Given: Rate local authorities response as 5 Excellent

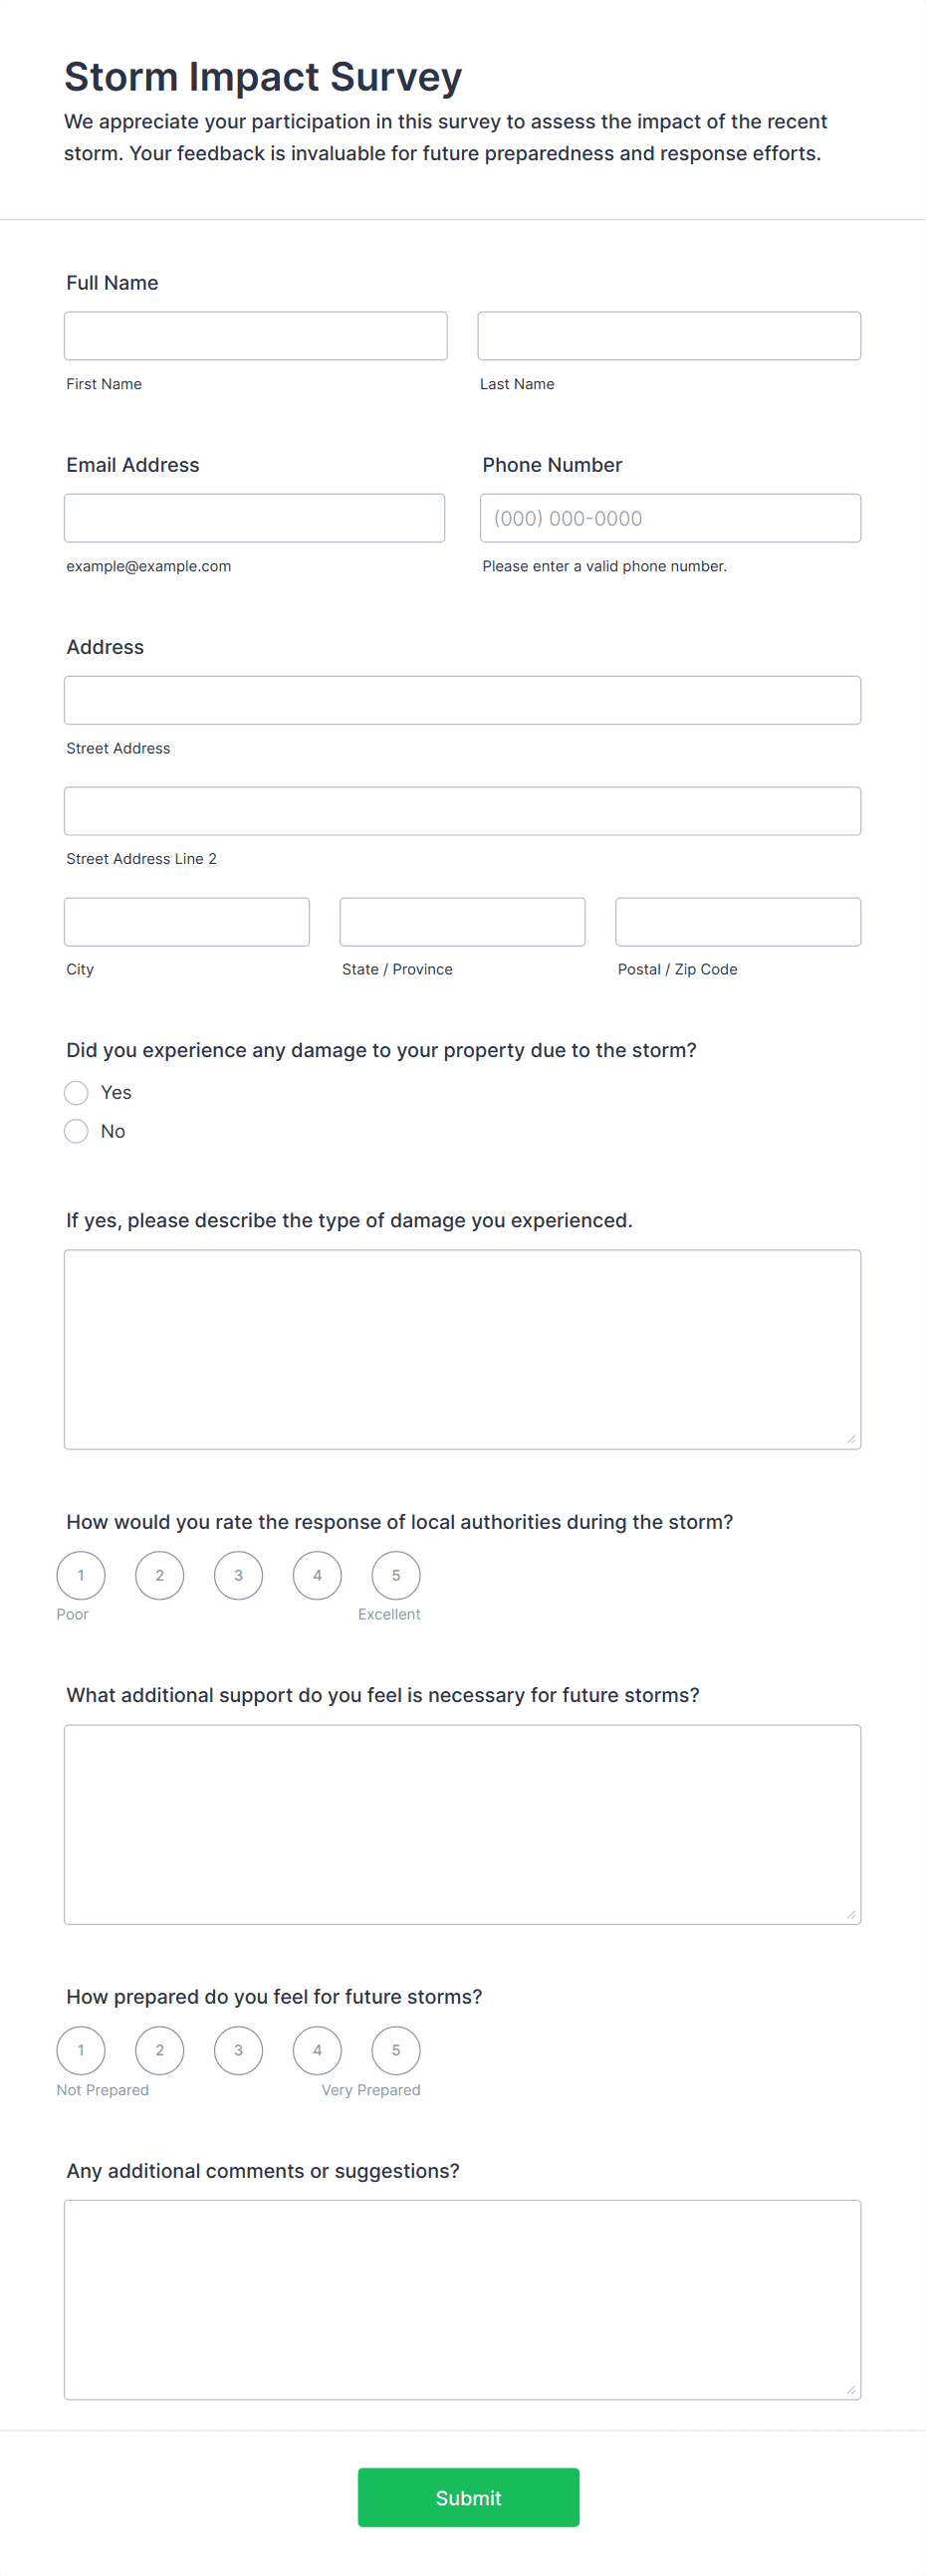Looking at the screenshot, I should pyautogui.click(x=396, y=1575).
